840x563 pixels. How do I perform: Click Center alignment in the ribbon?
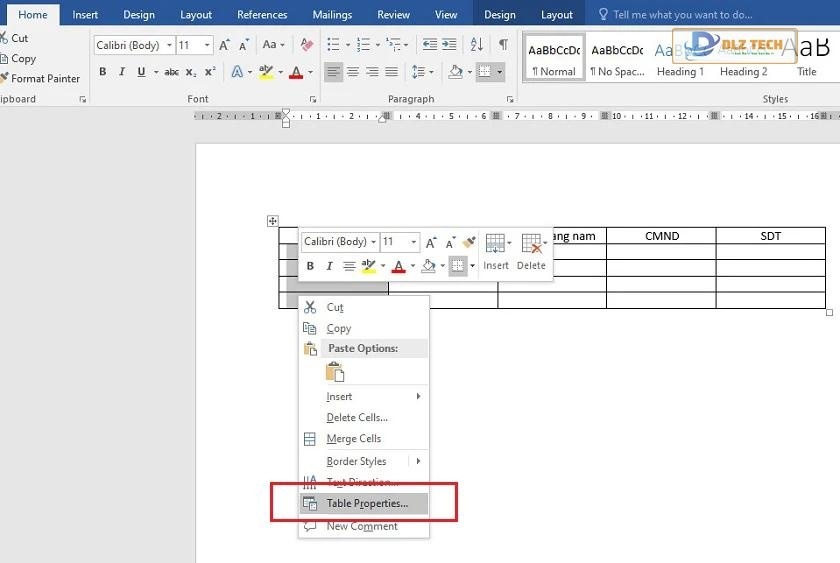pos(353,72)
